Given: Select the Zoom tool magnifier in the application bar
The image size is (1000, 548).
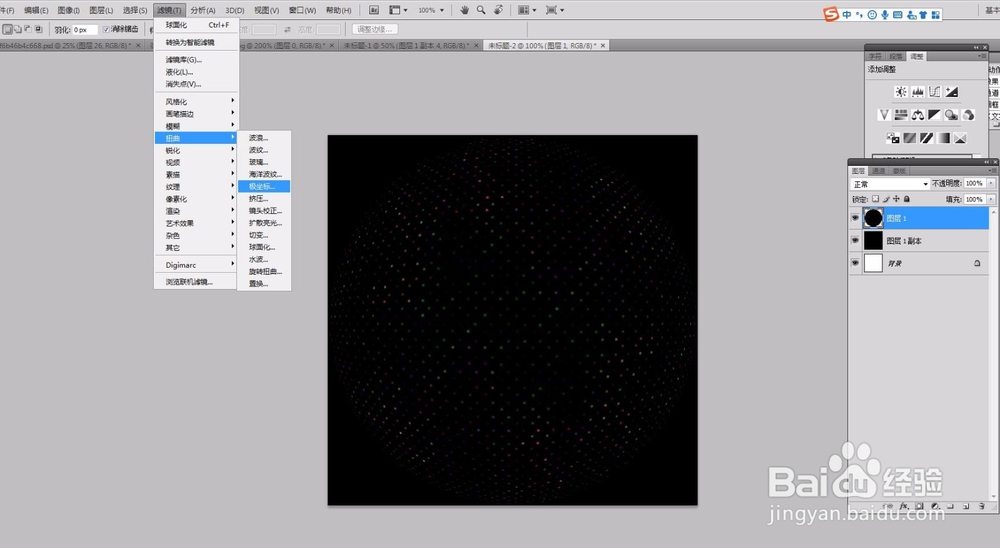Looking at the screenshot, I should 481,10.
